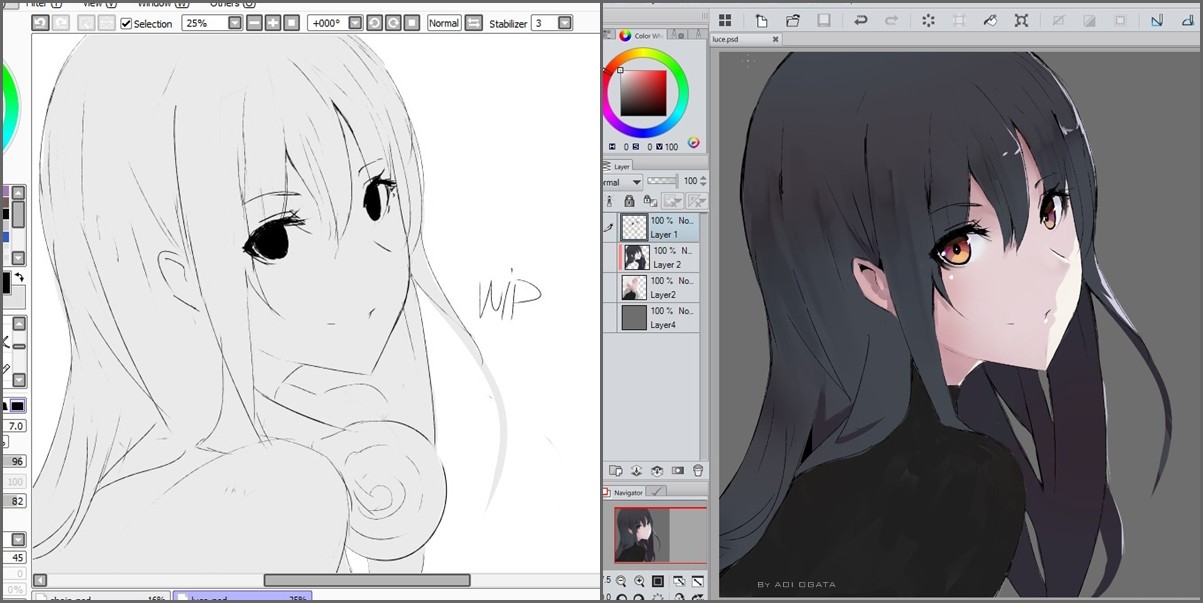Click the zoom in plus button in SAI
This screenshot has width=1203, height=603.
[272, 22]
